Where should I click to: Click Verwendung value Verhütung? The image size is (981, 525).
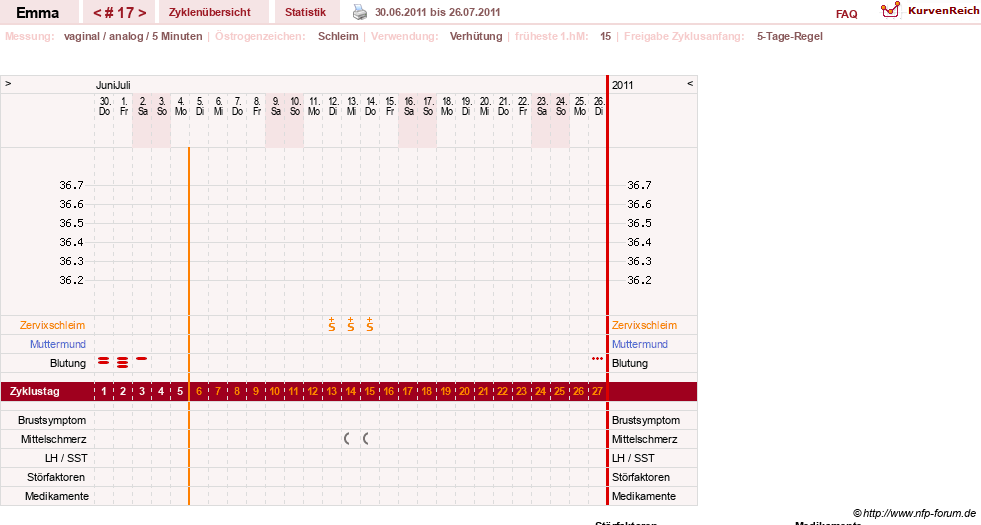476,36
